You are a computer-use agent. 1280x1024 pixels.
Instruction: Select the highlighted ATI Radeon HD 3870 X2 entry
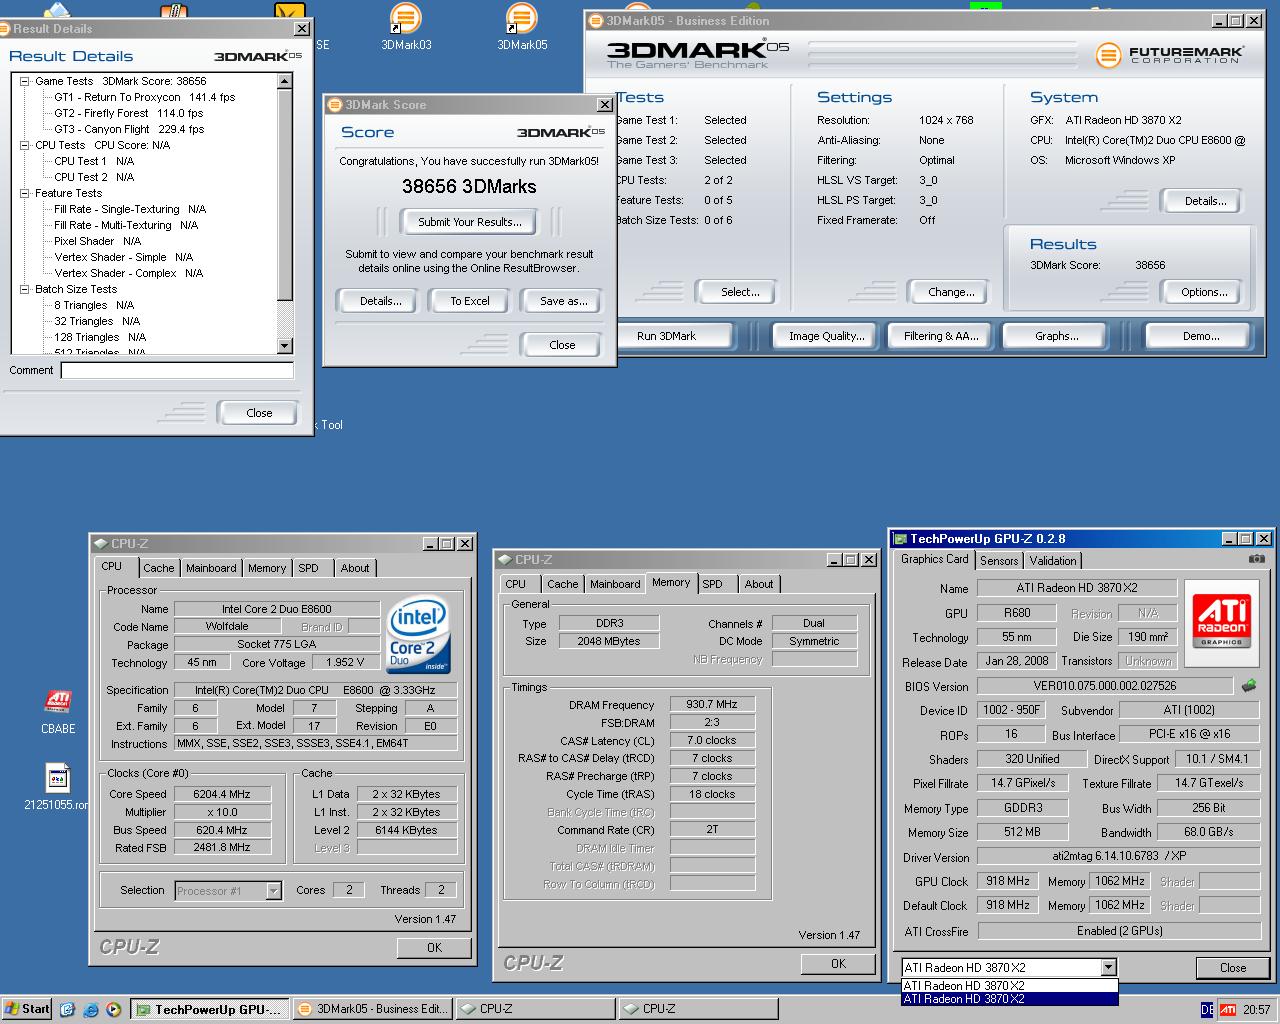click(1009, 998)
